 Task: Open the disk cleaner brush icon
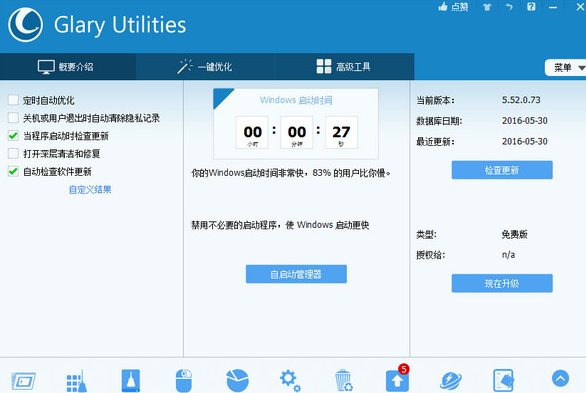coord(131,381)
